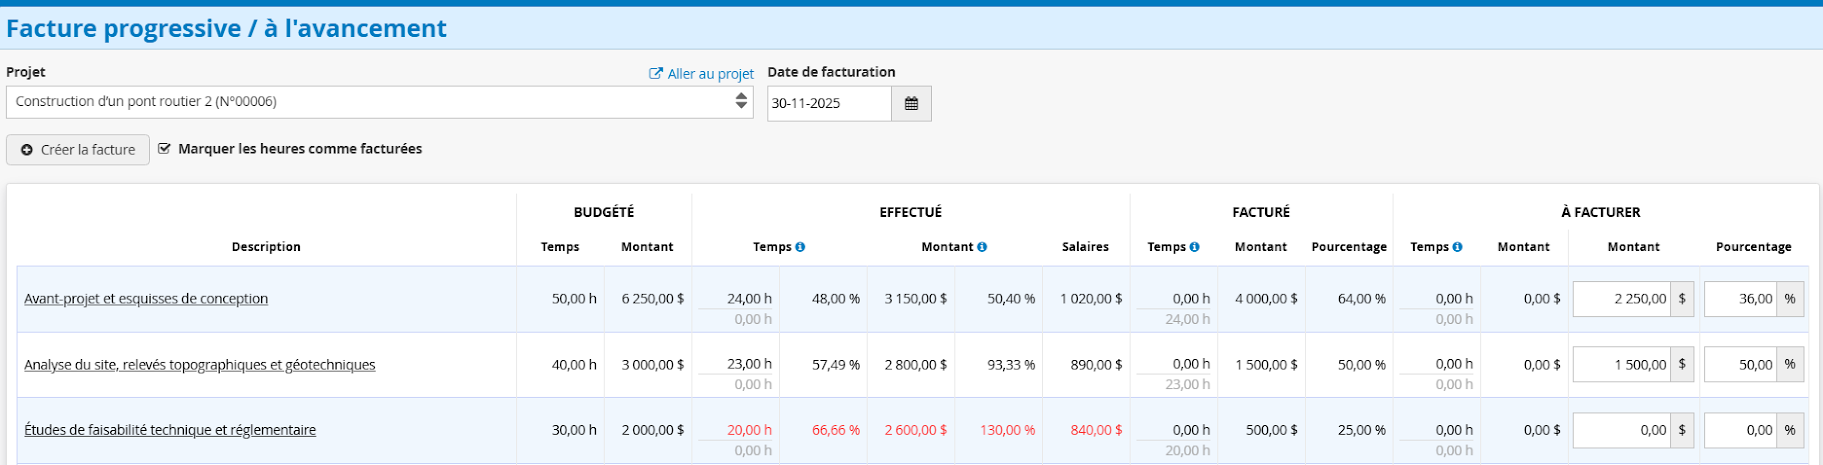
Task: Click the 50,00 h budgeted time
Action: click(x=574, y=299)
